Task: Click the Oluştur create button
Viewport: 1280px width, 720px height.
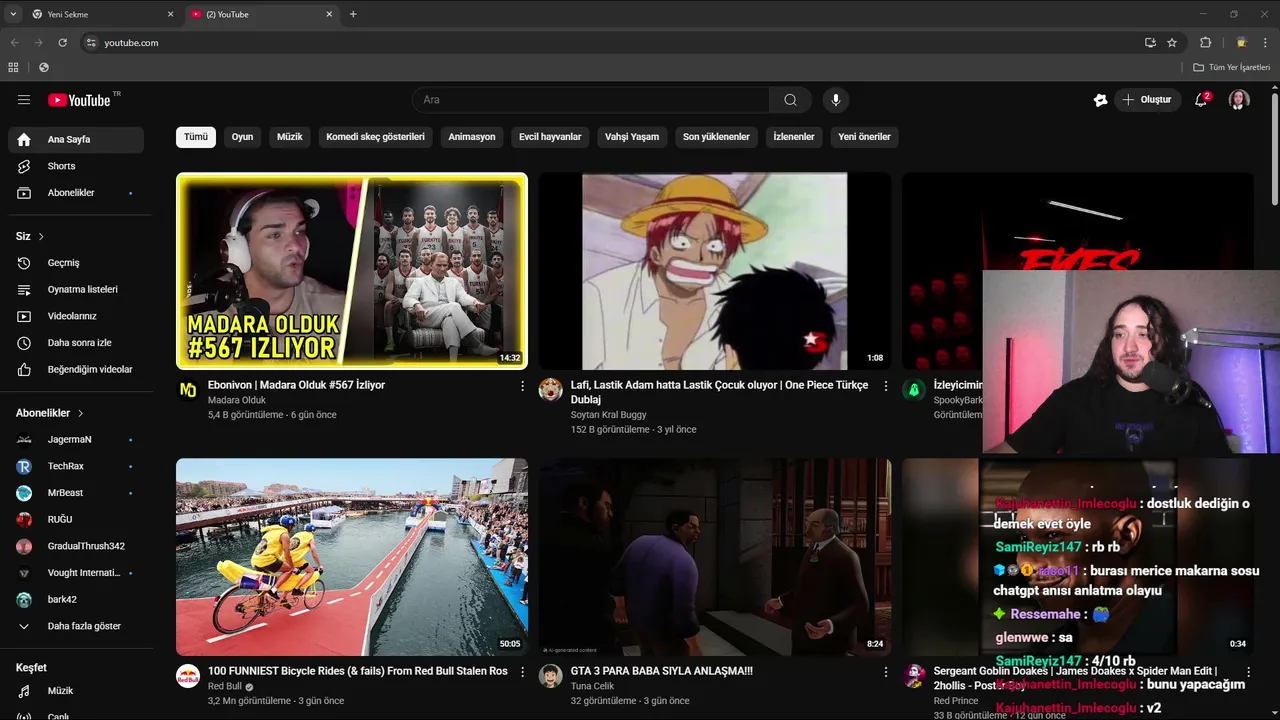Action: point(1148,100)
